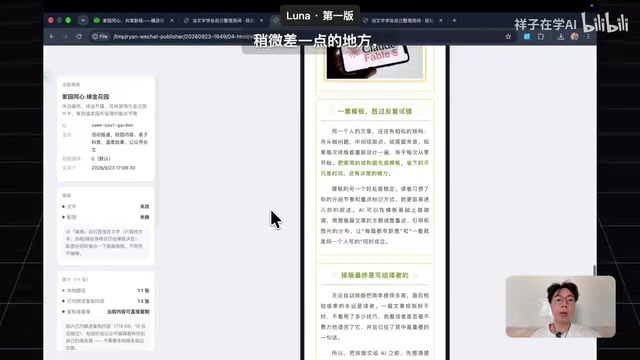Click the presenter webcam thumbnail
This screenshot has height=360, width=640.
pos(560,307)
